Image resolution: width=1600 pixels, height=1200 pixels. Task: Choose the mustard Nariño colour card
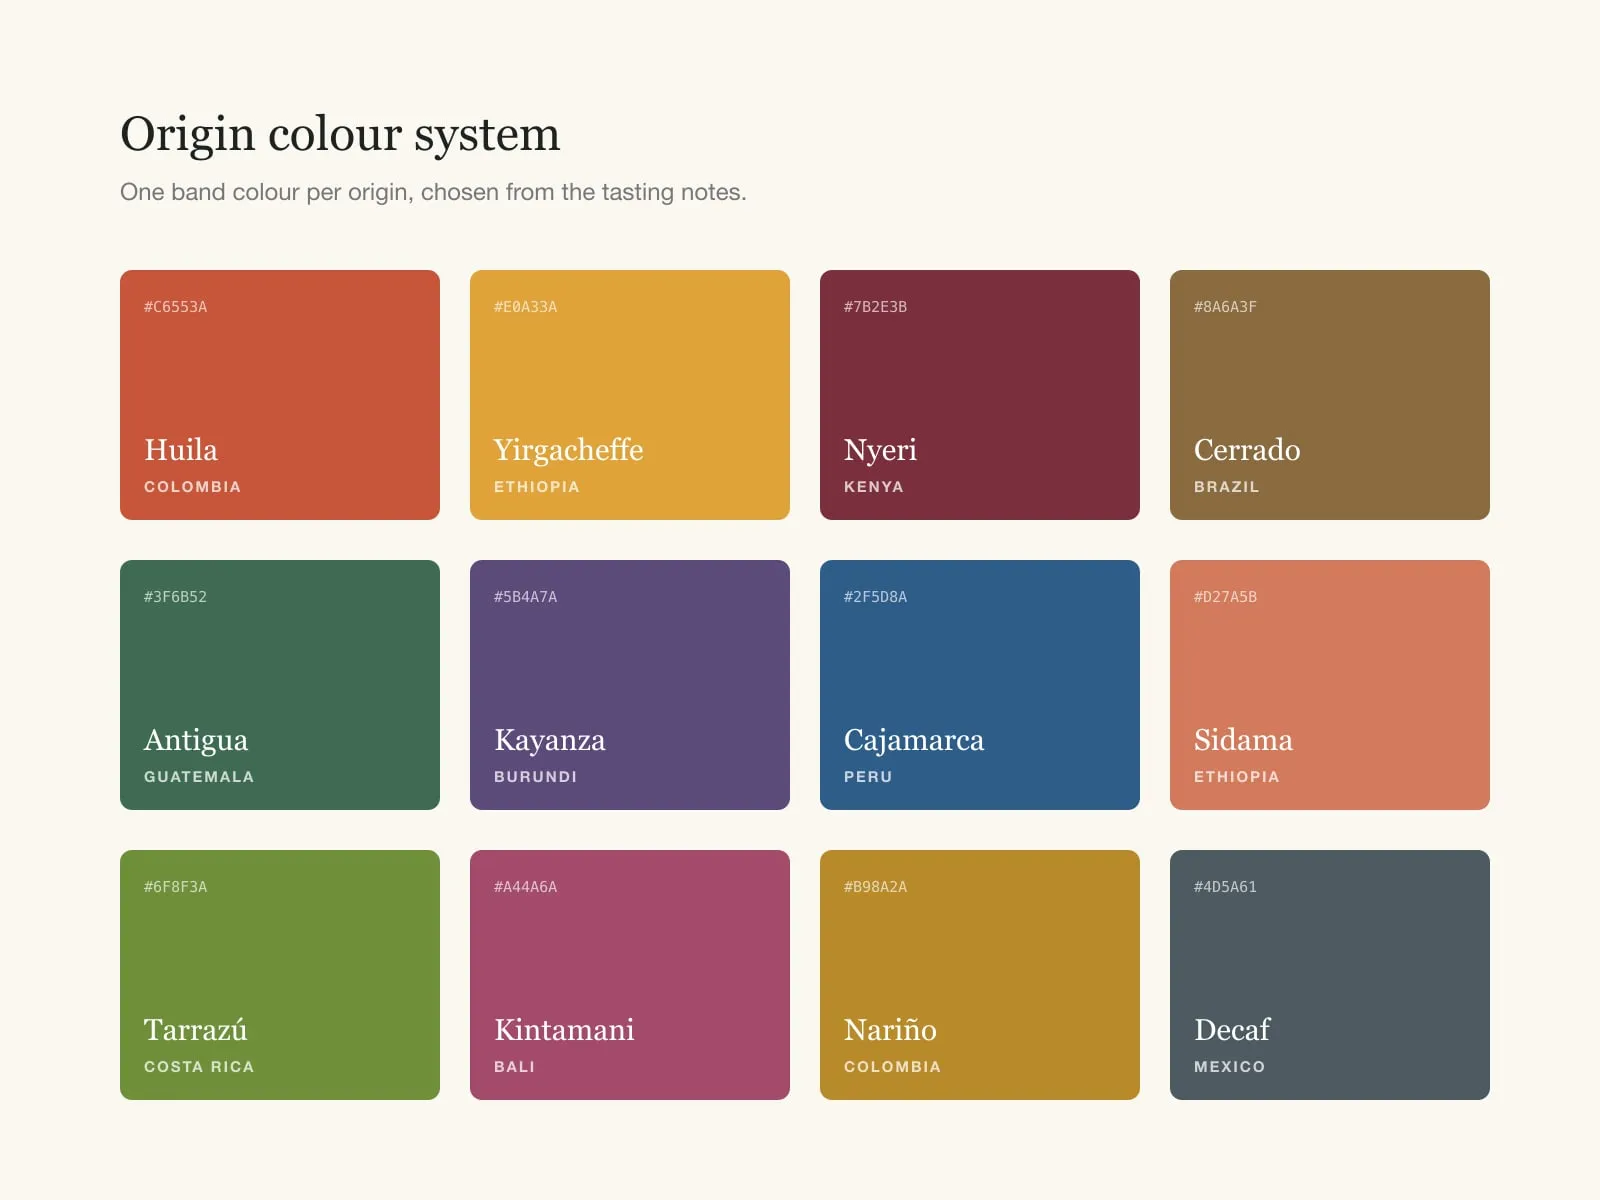[980, 975]
